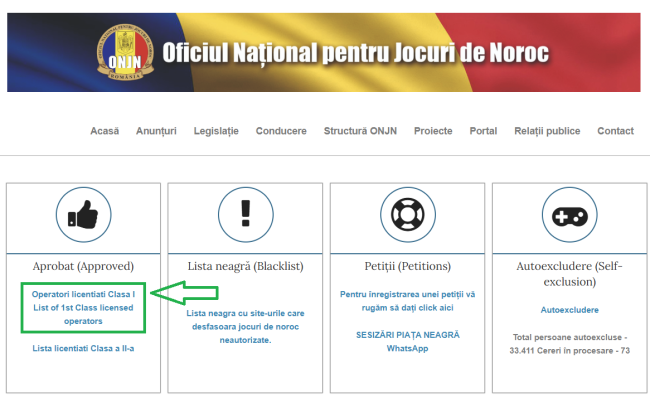
Task: Open Relații publice in navigation
Action: coord(547,131)
